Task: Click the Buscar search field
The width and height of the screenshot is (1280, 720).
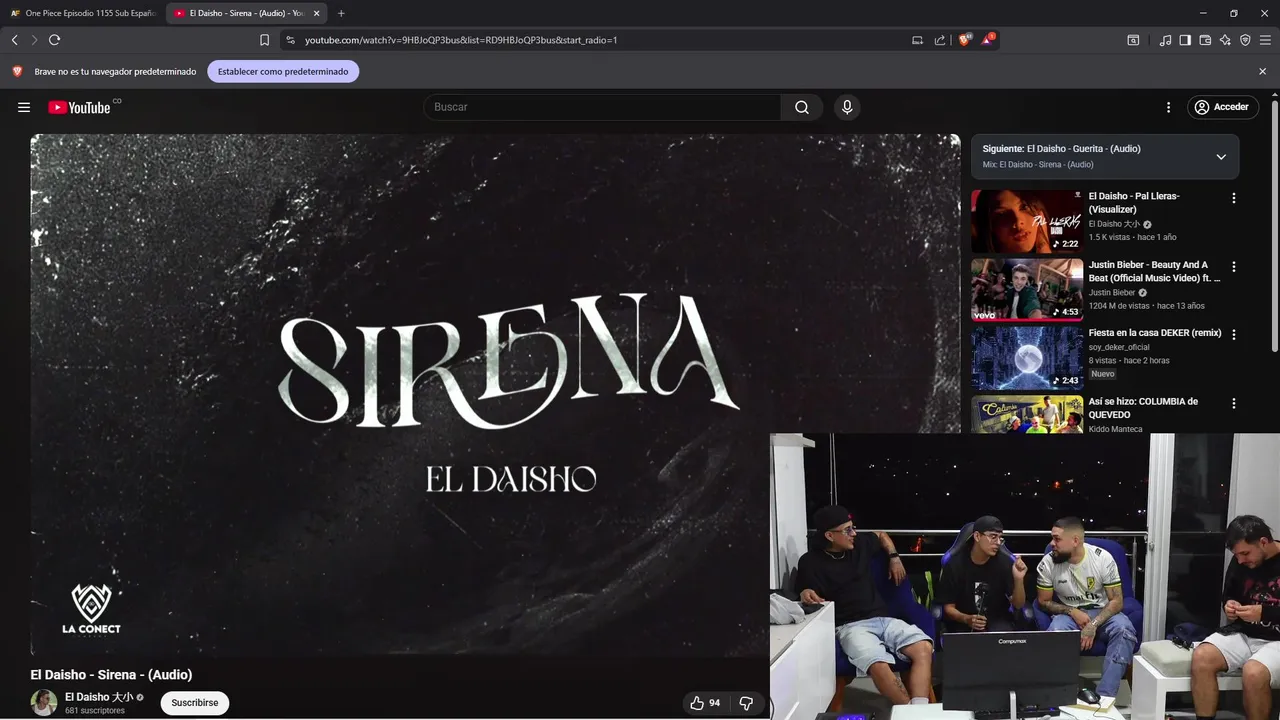Action: [602, 107]
